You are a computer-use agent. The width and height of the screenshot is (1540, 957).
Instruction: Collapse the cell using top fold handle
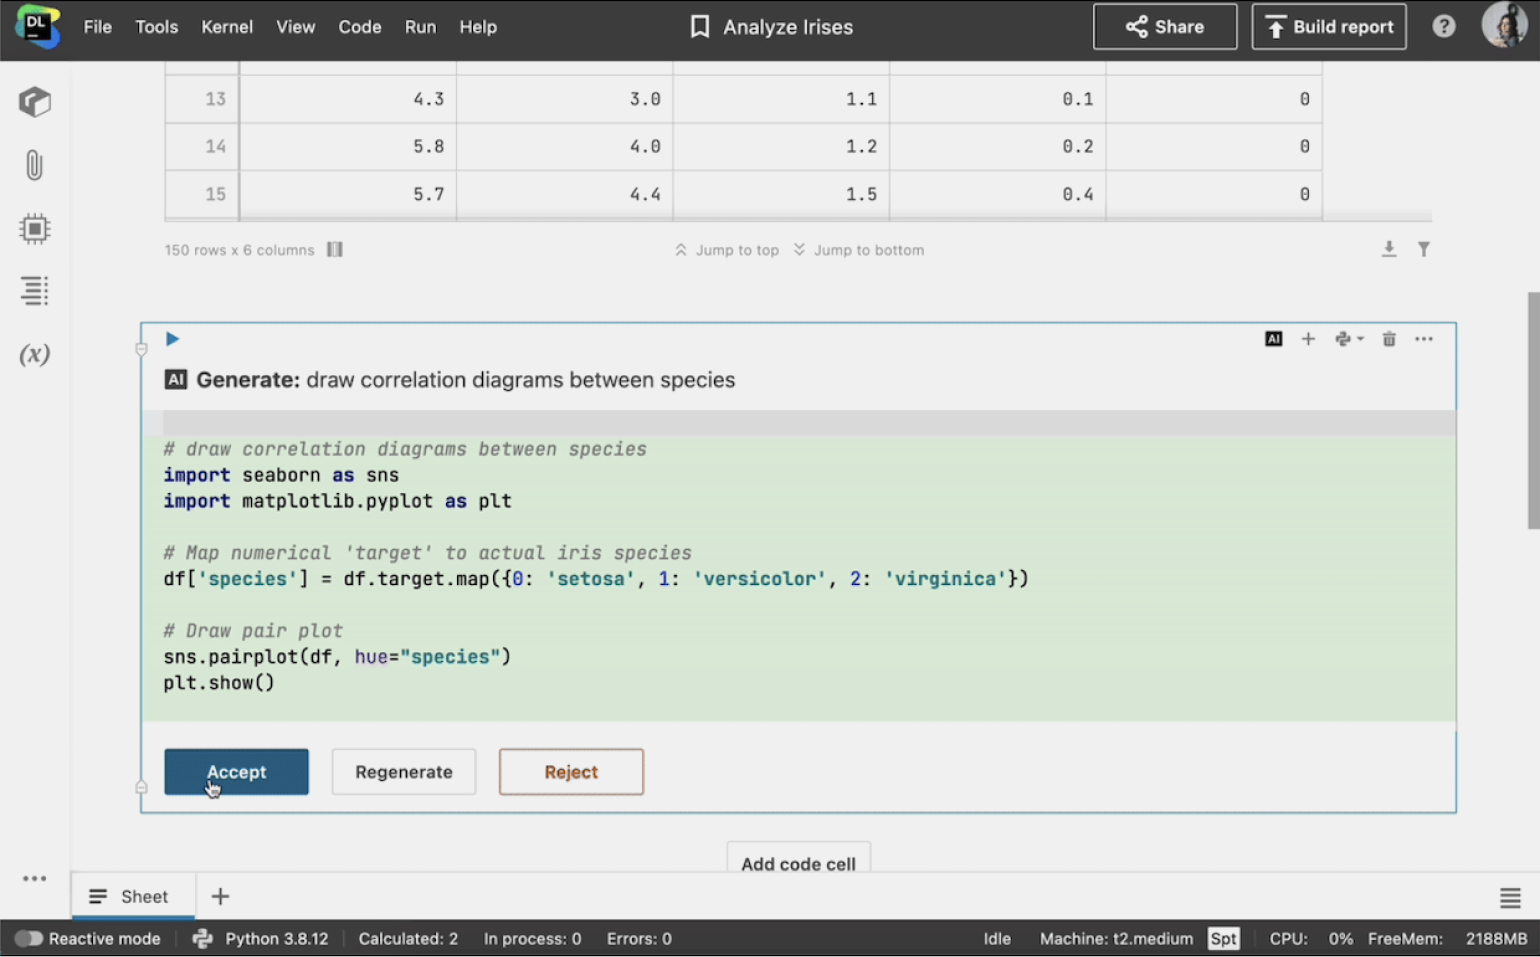pos(141,348)
